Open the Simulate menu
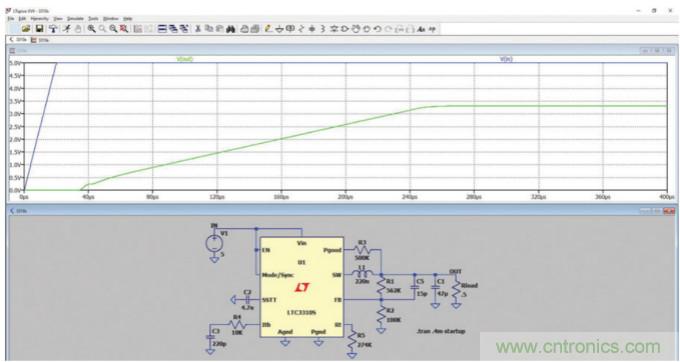The width and height of the screenshot is (680, 362). pos(75,19)
